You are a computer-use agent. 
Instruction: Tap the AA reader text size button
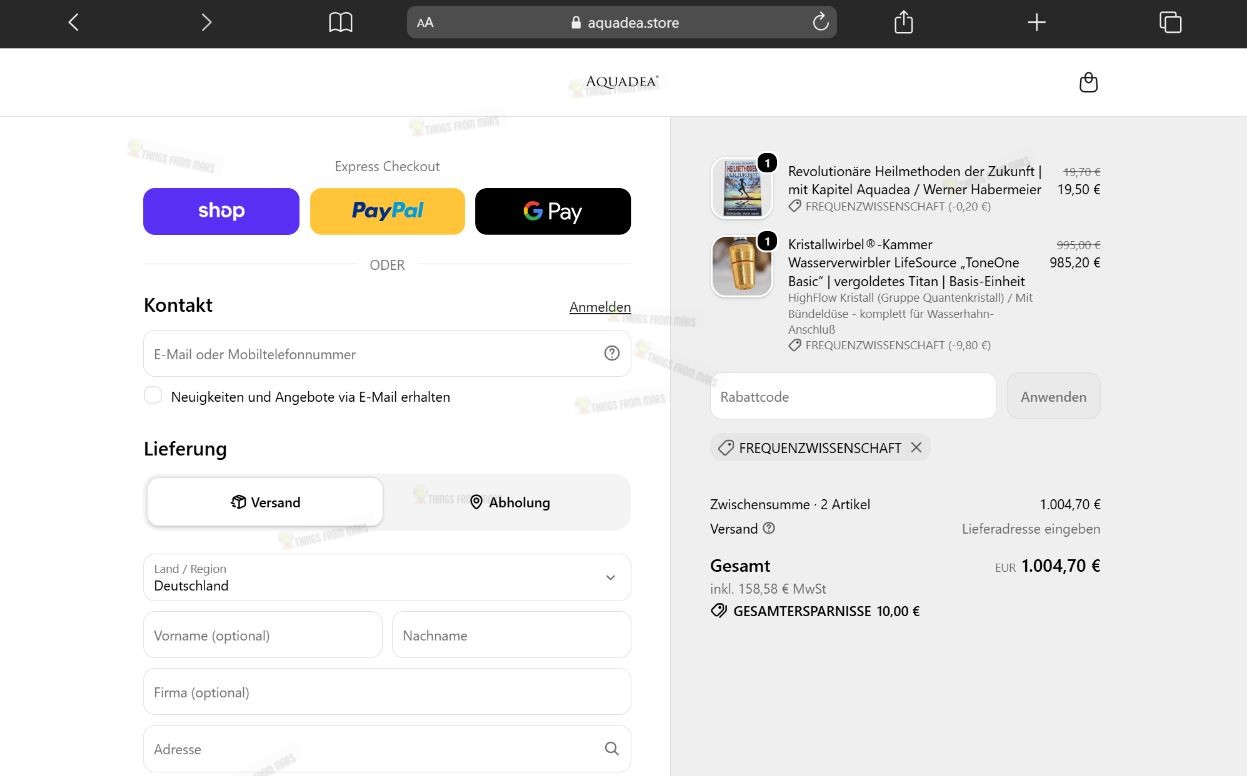[425, 22]
